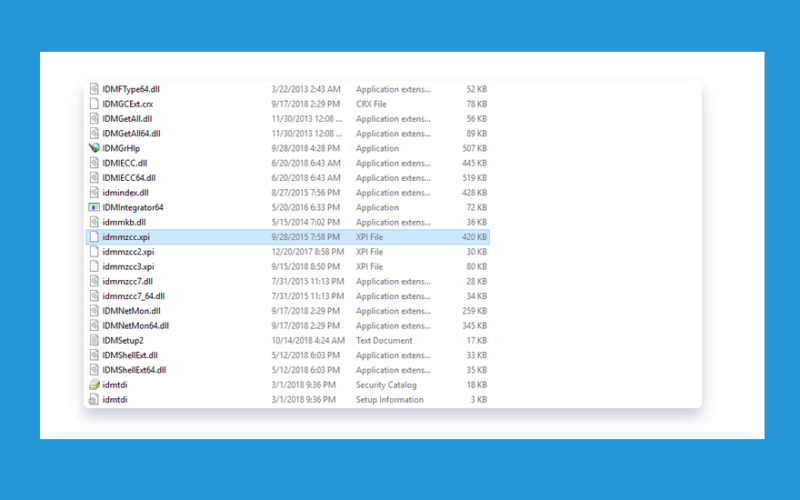Image resolution: width=800 pixels, height=500 pixels.
Task: Select the icon beside IDMIECC.dll
Action: (x=94, y=163)
